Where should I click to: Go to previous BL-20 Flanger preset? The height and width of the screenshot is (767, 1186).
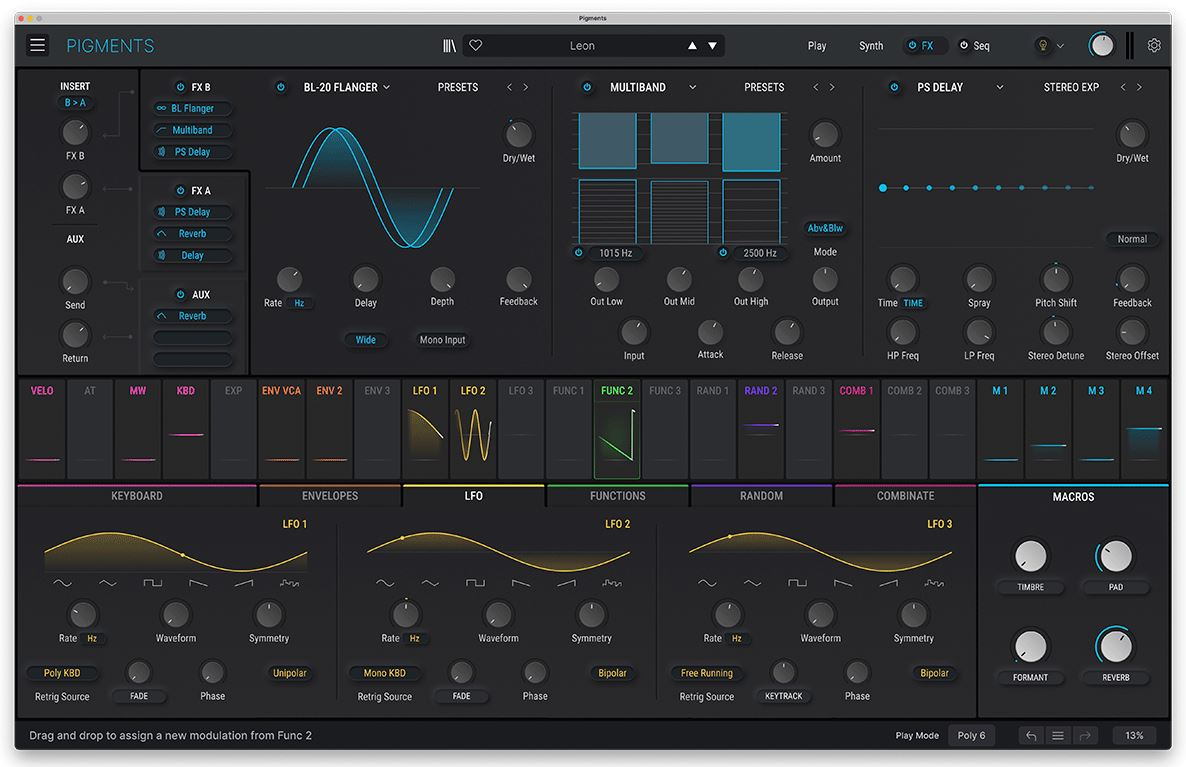pyautogui.click(x=510, y=87)
